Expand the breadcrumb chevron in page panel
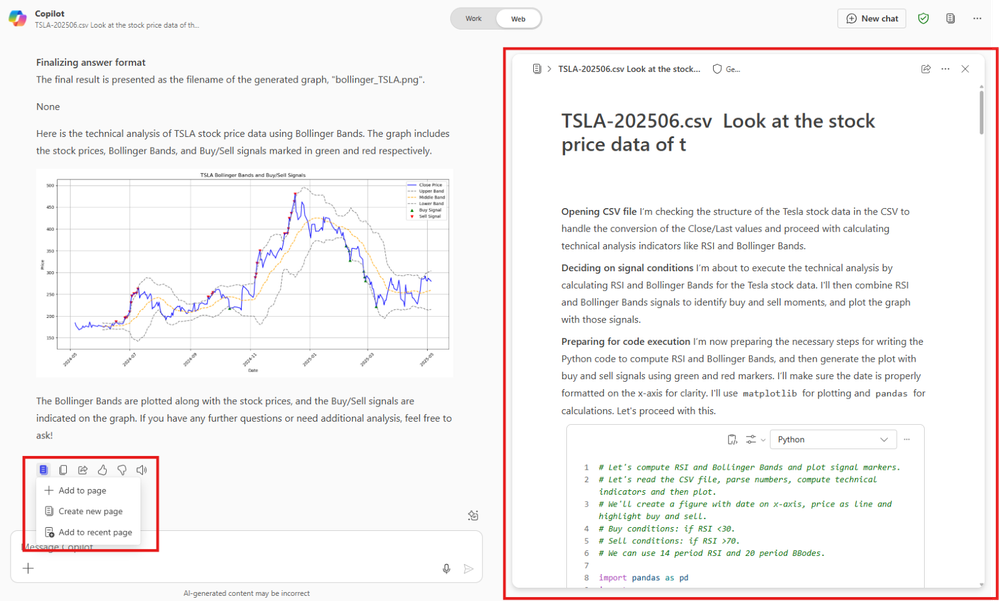Image resolution: width=999 pixels, height=601 pixels. point(549,69)
